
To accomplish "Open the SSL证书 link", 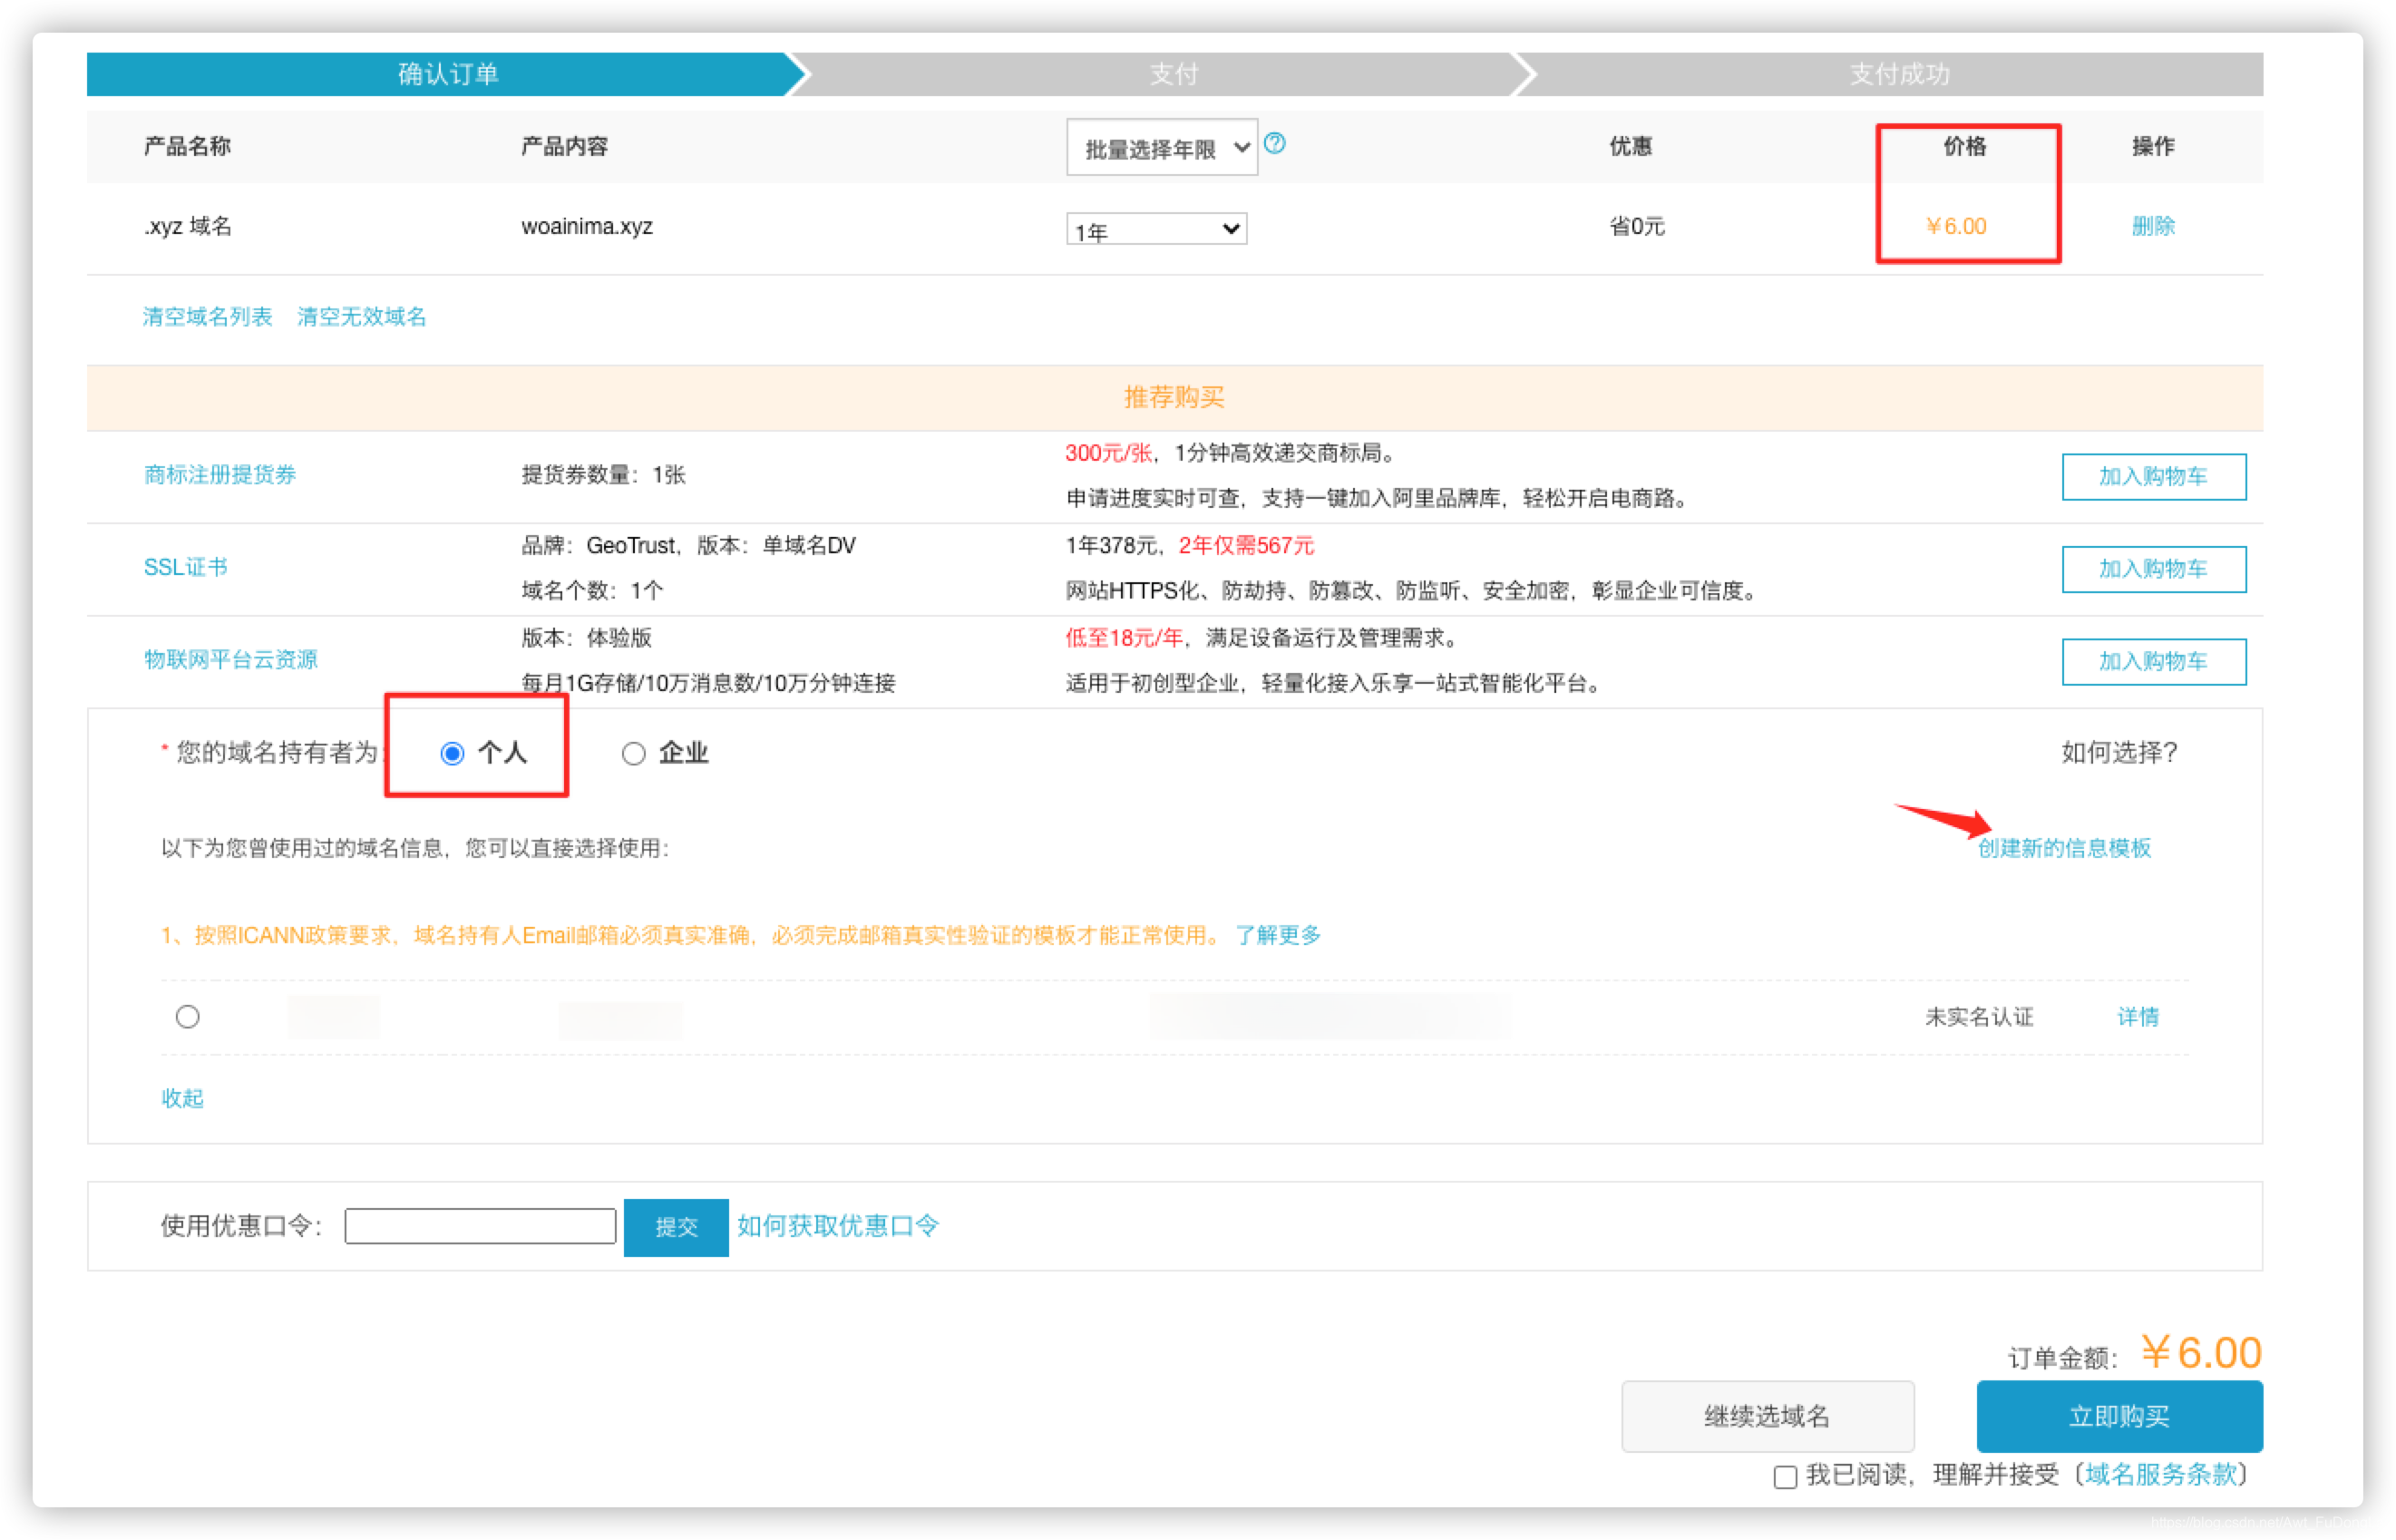I will click(186, 567).
